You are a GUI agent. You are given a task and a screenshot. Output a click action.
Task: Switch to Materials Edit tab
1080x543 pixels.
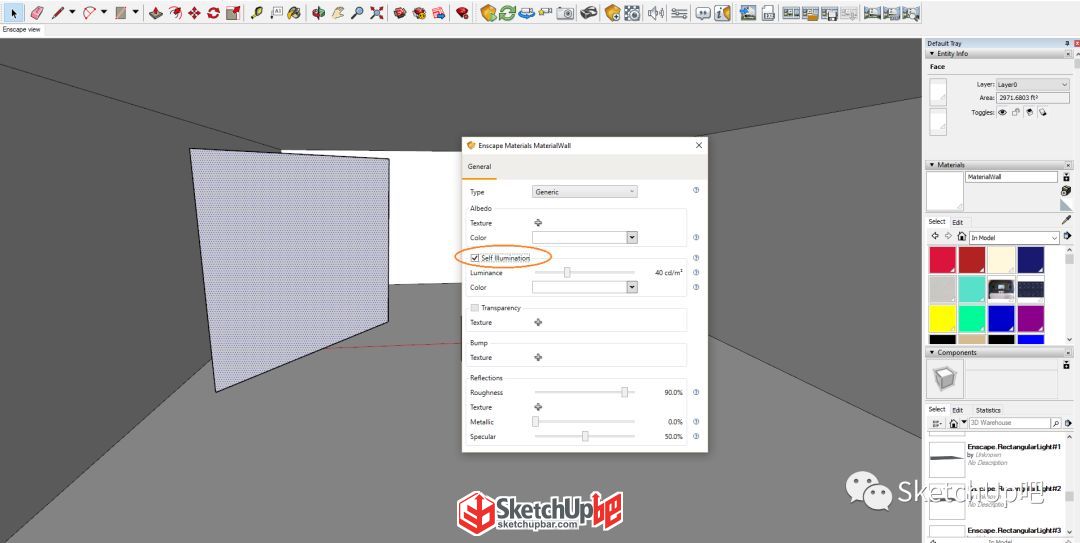tap(957, 222)
